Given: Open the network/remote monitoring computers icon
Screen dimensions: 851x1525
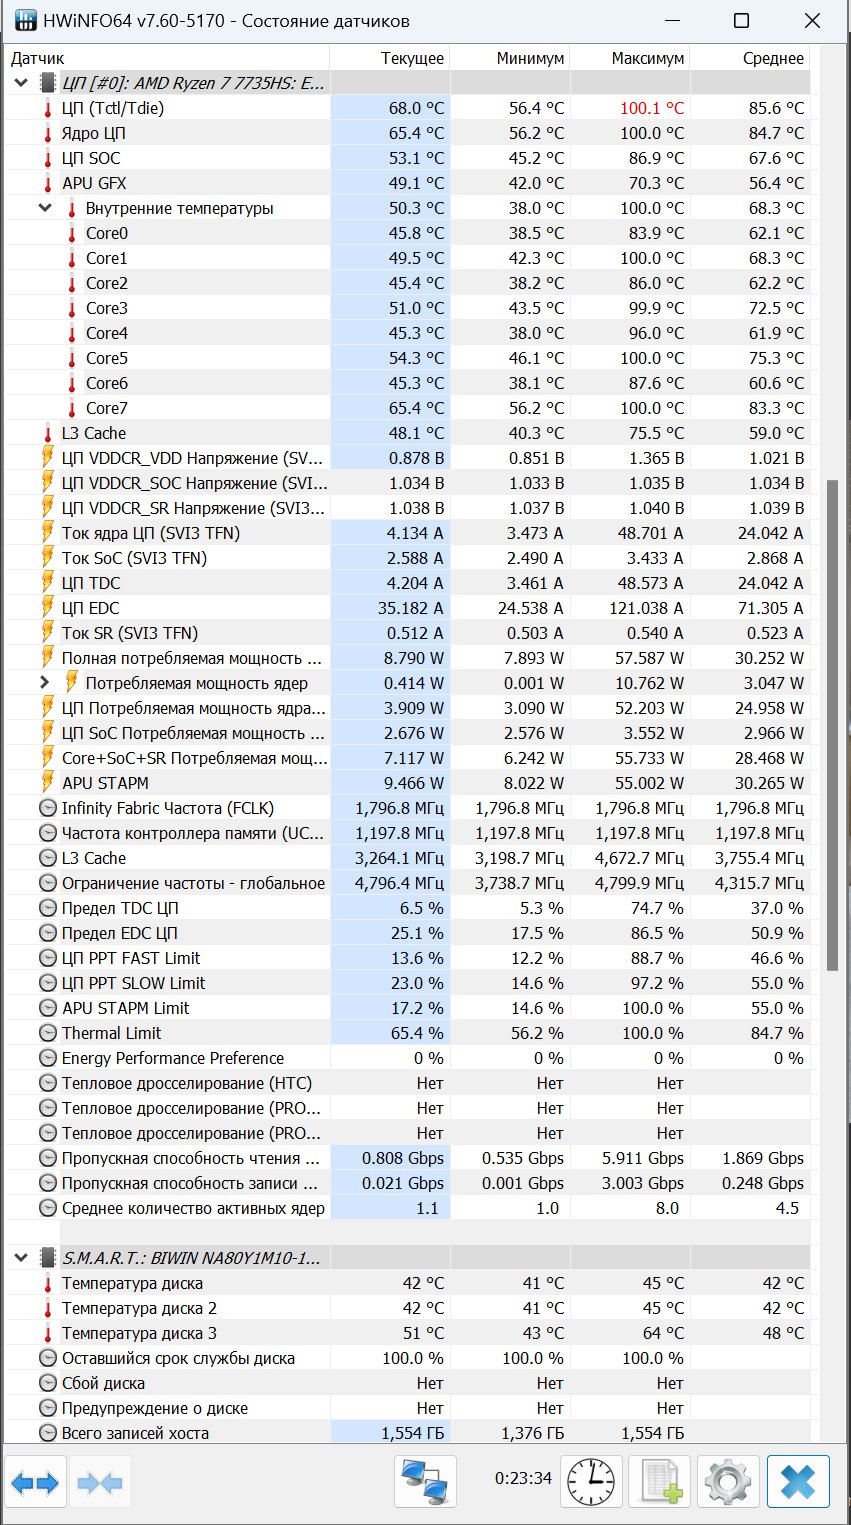Looking at the screenshot, I should [x=426, y=1481].
